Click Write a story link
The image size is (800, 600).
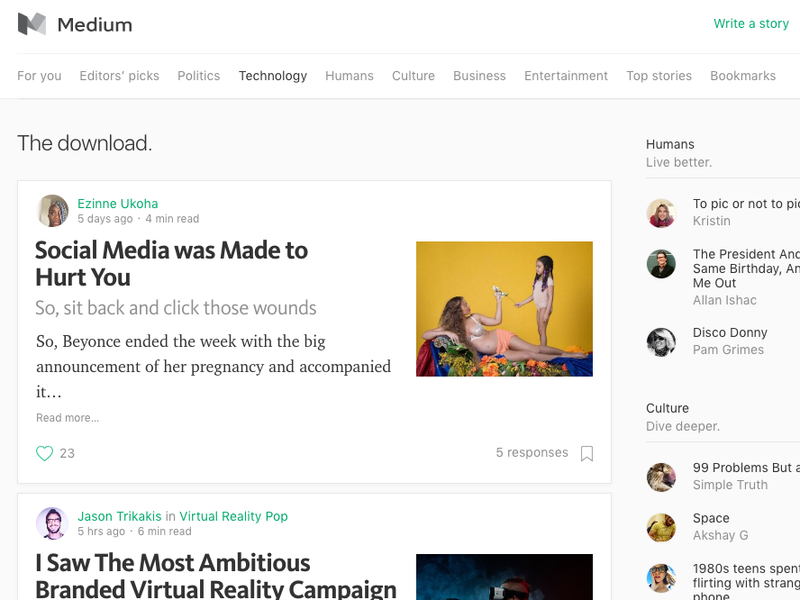tap(751, 23)
